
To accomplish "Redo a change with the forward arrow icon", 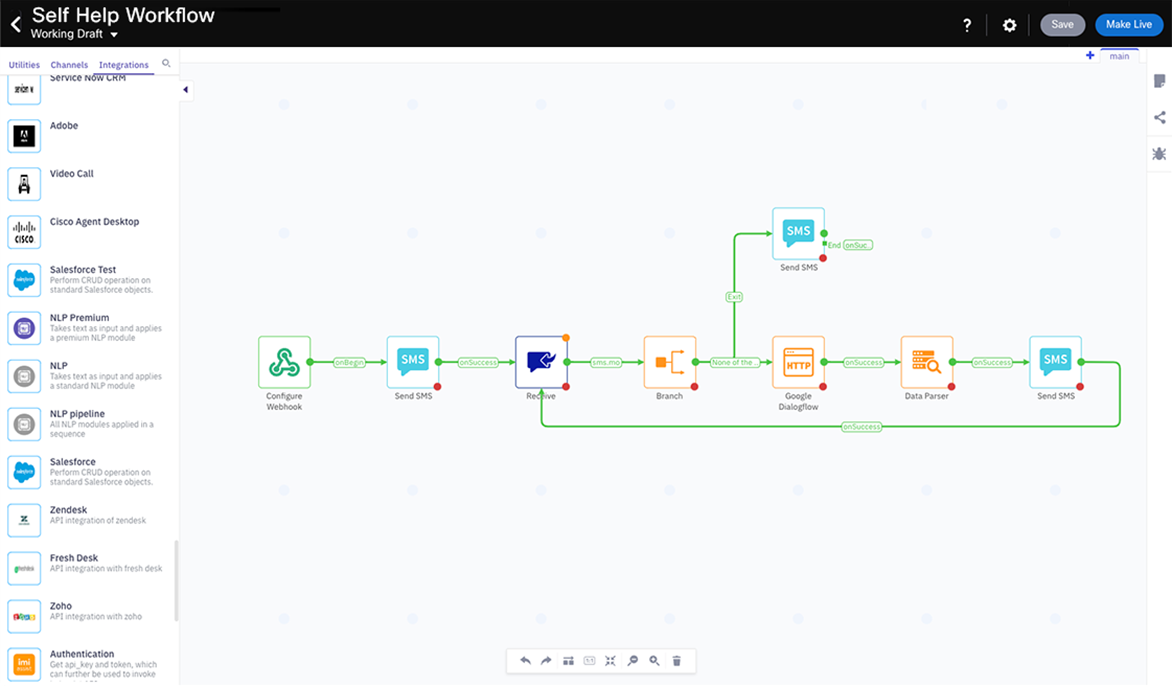I will point(546,661).
